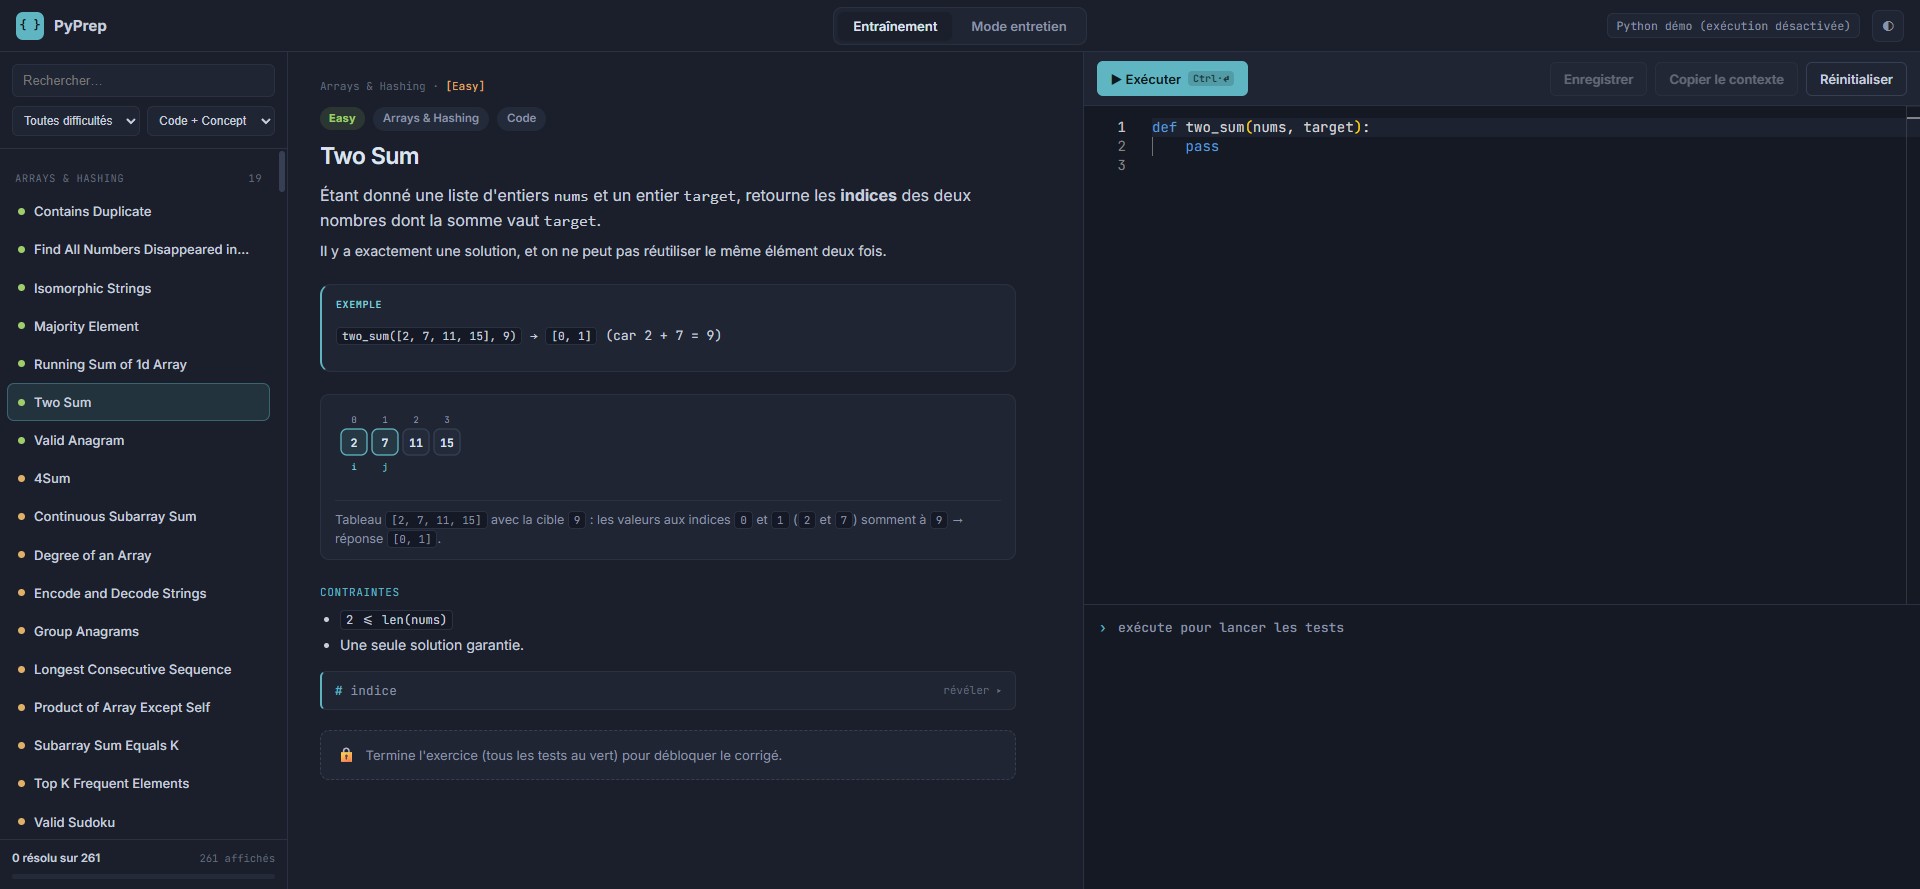Click array cell with value 2
The height and width of the screenshot is (889, 1920).
coord(354,442)
